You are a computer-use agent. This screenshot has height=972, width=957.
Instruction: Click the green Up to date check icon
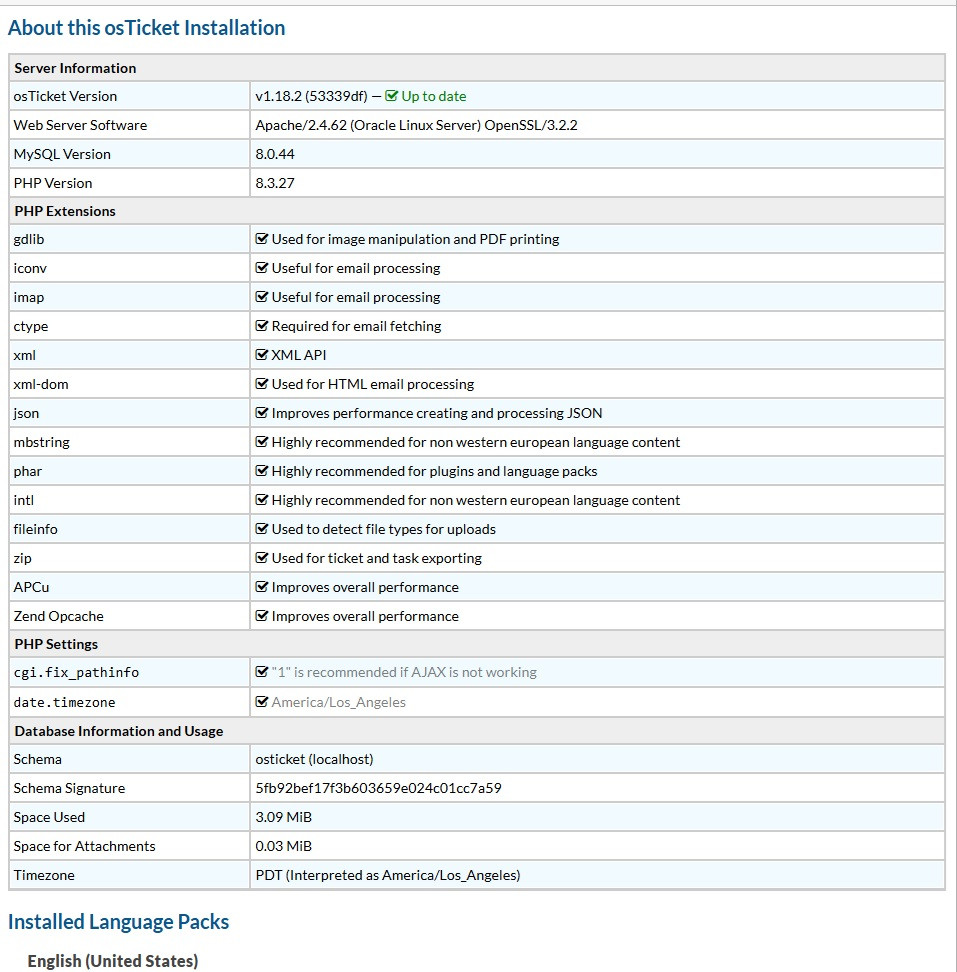coord(392,96)
